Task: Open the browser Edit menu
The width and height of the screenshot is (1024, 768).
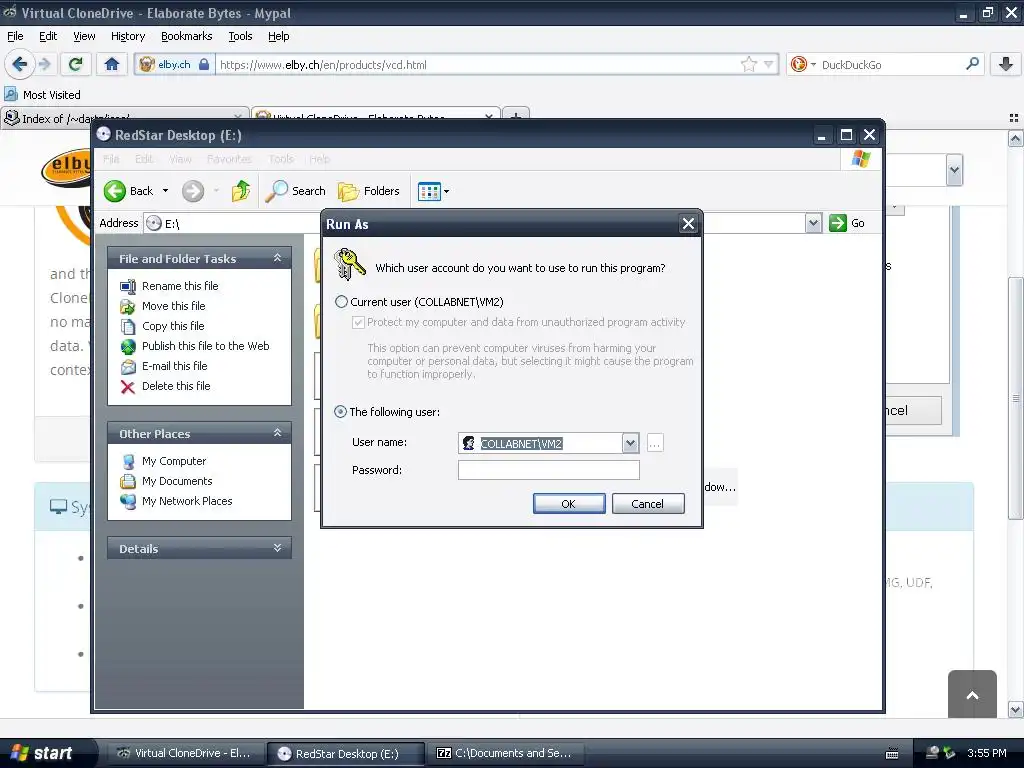Action: [x=48, y=36]
